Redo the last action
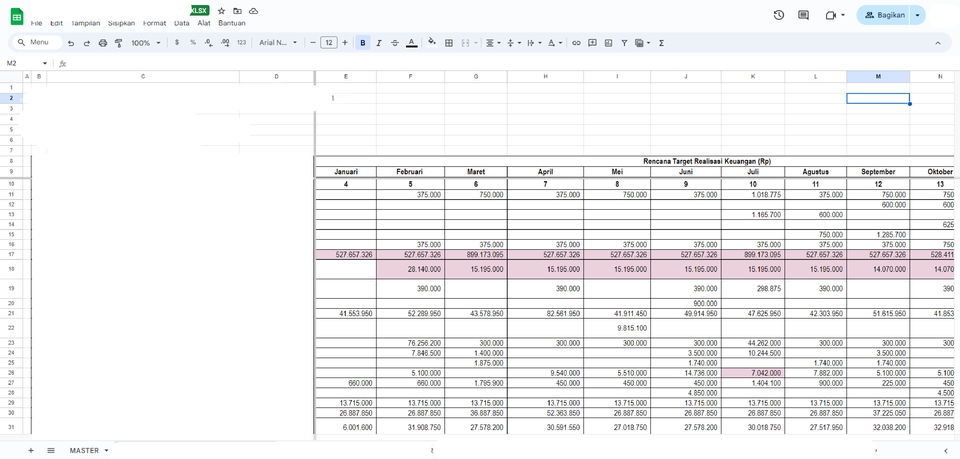 point(87,43)
